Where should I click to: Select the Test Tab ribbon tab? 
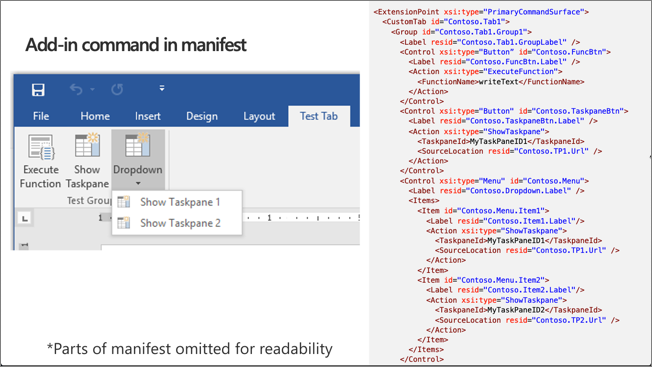[319, 116]
